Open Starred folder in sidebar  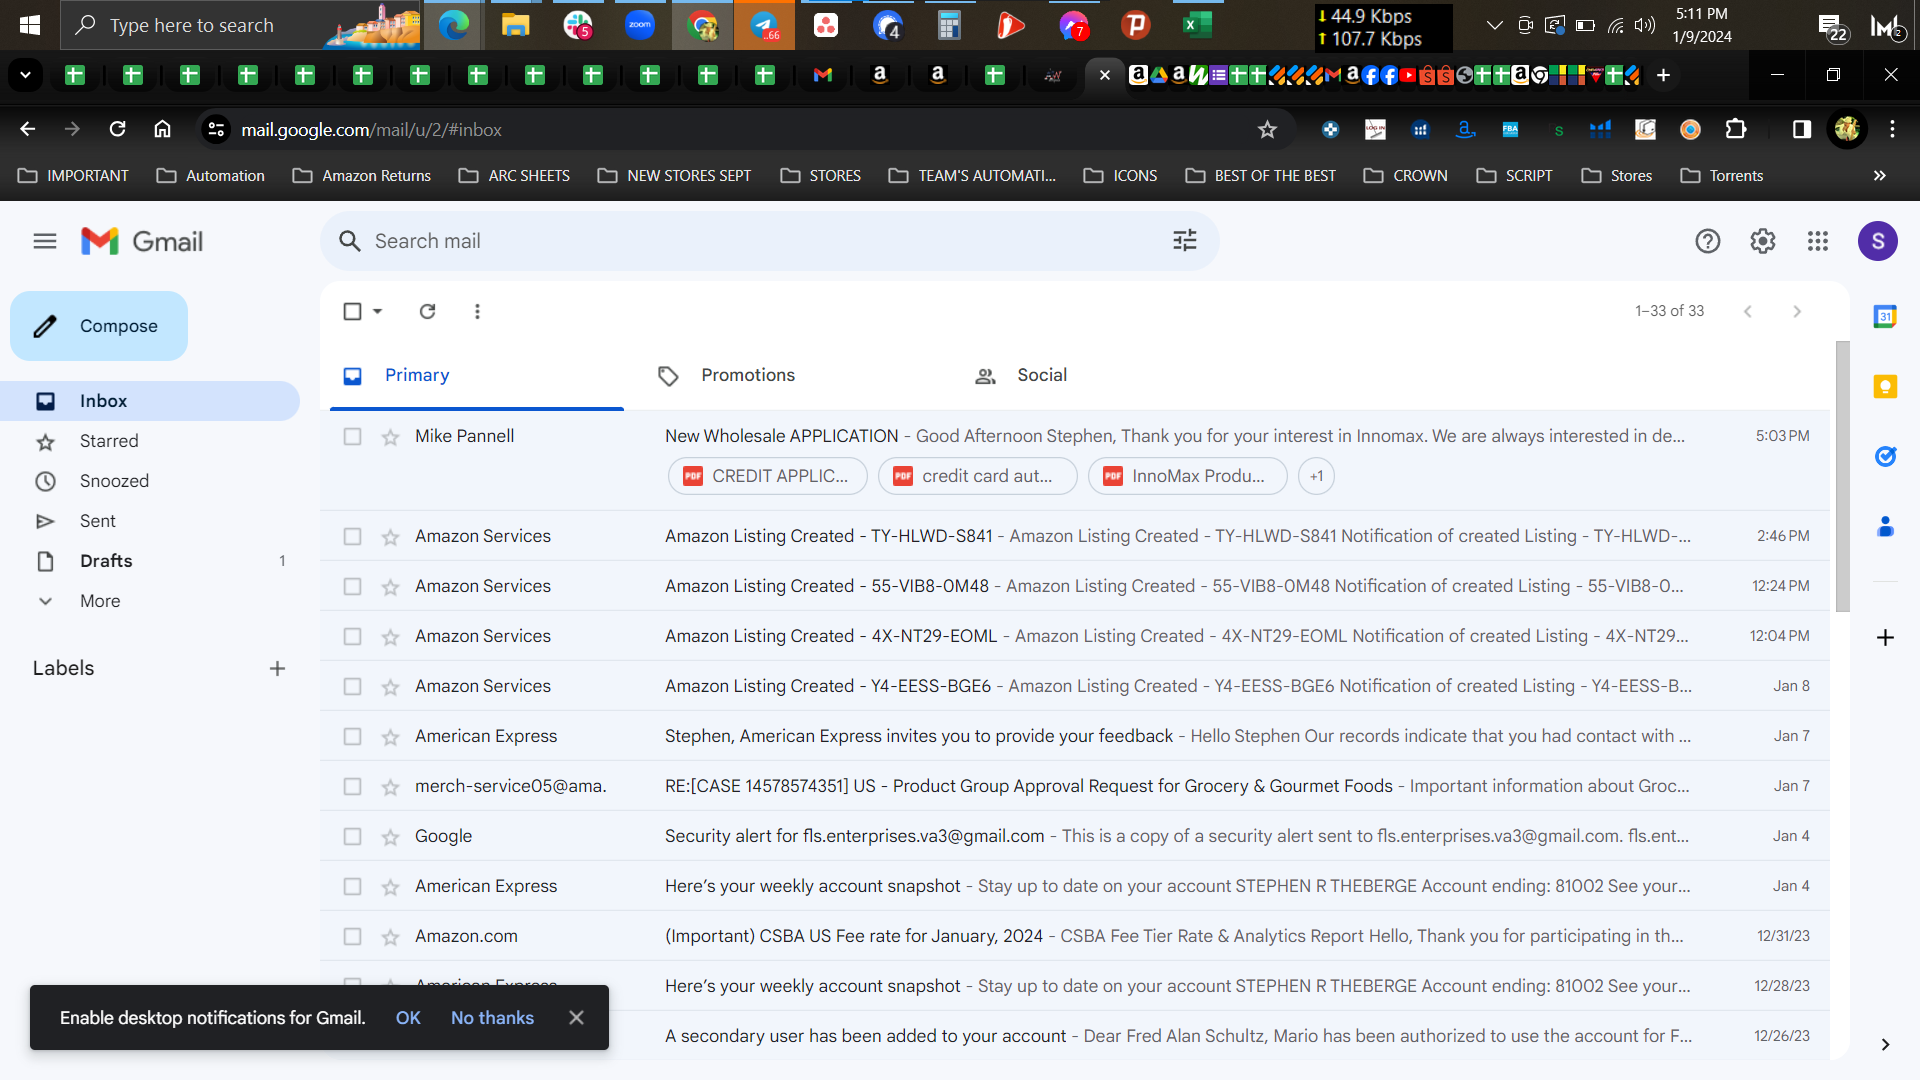(150, 441)
